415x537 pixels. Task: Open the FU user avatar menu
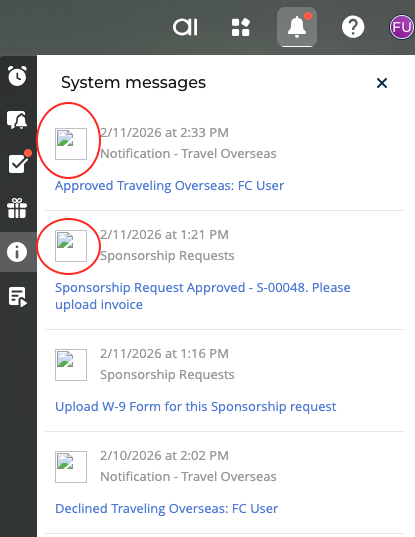[x=401, y=27]
